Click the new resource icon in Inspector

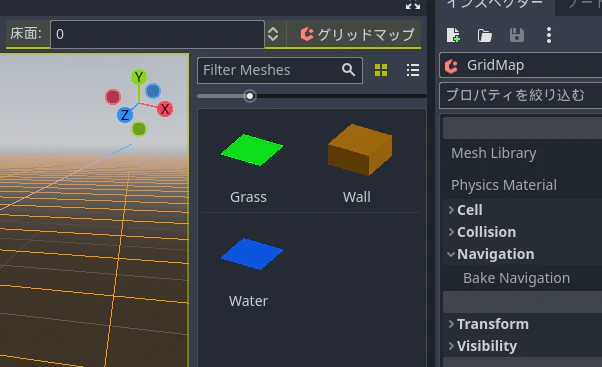453,35
